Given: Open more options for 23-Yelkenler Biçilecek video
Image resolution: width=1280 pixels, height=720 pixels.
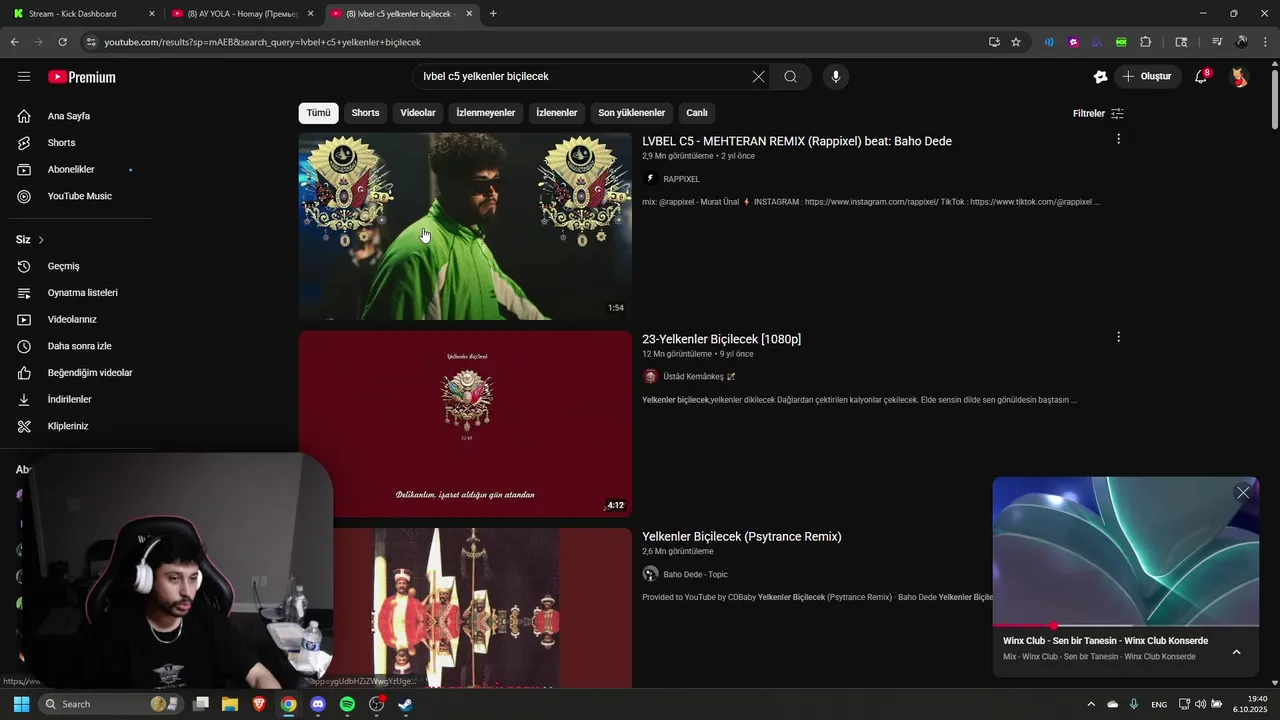Looking at the screenshot, I should tap(1118, 337).
